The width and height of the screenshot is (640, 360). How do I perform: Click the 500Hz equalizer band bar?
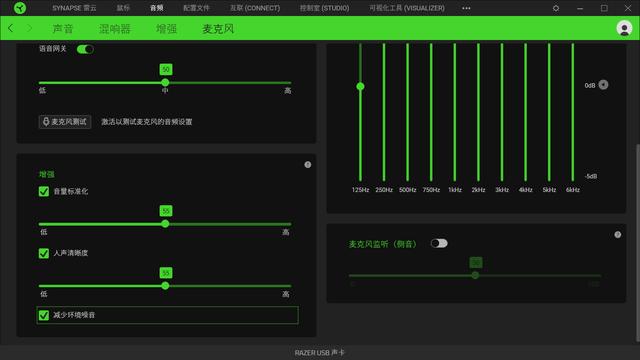pyautogui.click(x=407, y=112)
